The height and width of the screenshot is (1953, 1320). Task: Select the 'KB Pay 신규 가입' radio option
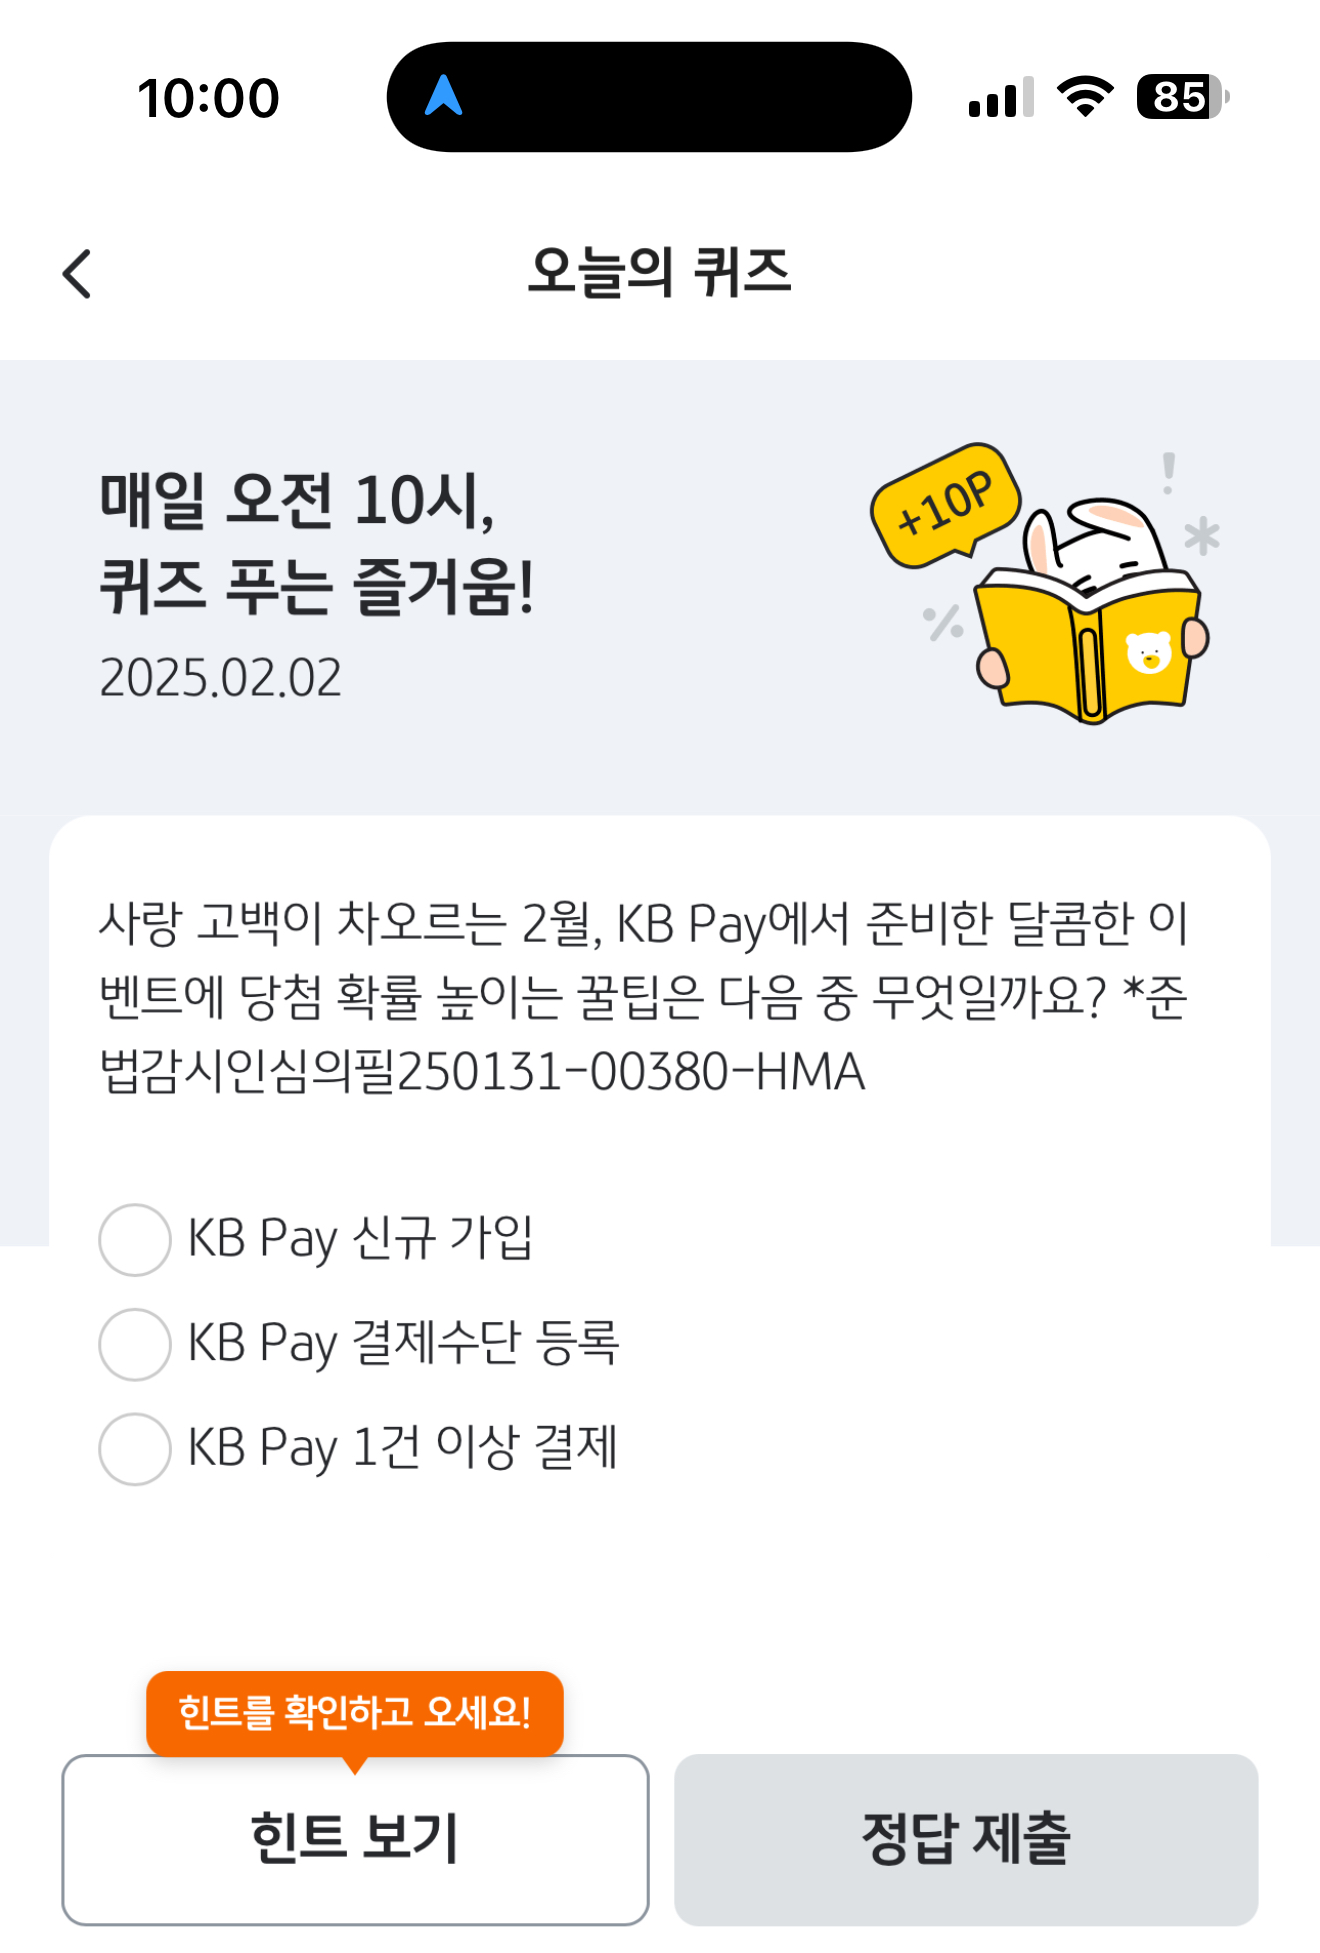(316, 1239)
